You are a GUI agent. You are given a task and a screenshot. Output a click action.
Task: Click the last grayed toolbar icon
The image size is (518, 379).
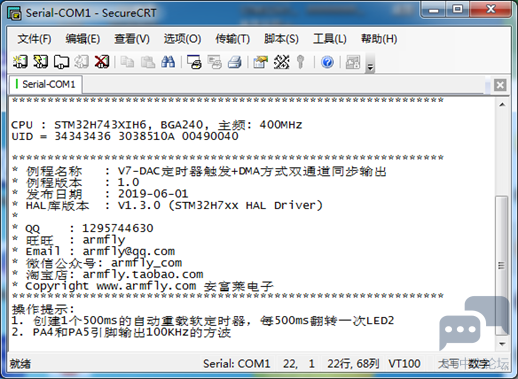click(x=353, y=62)
